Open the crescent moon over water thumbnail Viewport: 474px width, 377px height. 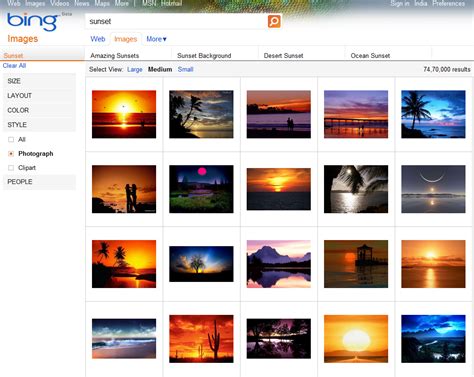click(x=433, y=189)
